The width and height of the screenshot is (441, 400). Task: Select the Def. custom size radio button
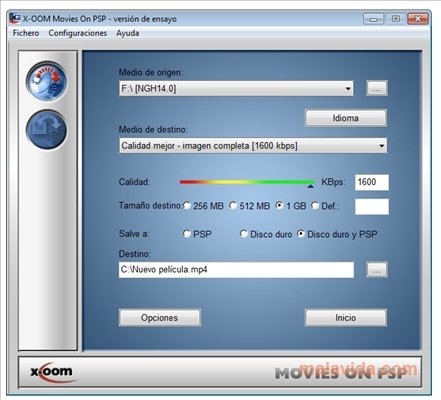pyautogui.click(x=315, y=206)
